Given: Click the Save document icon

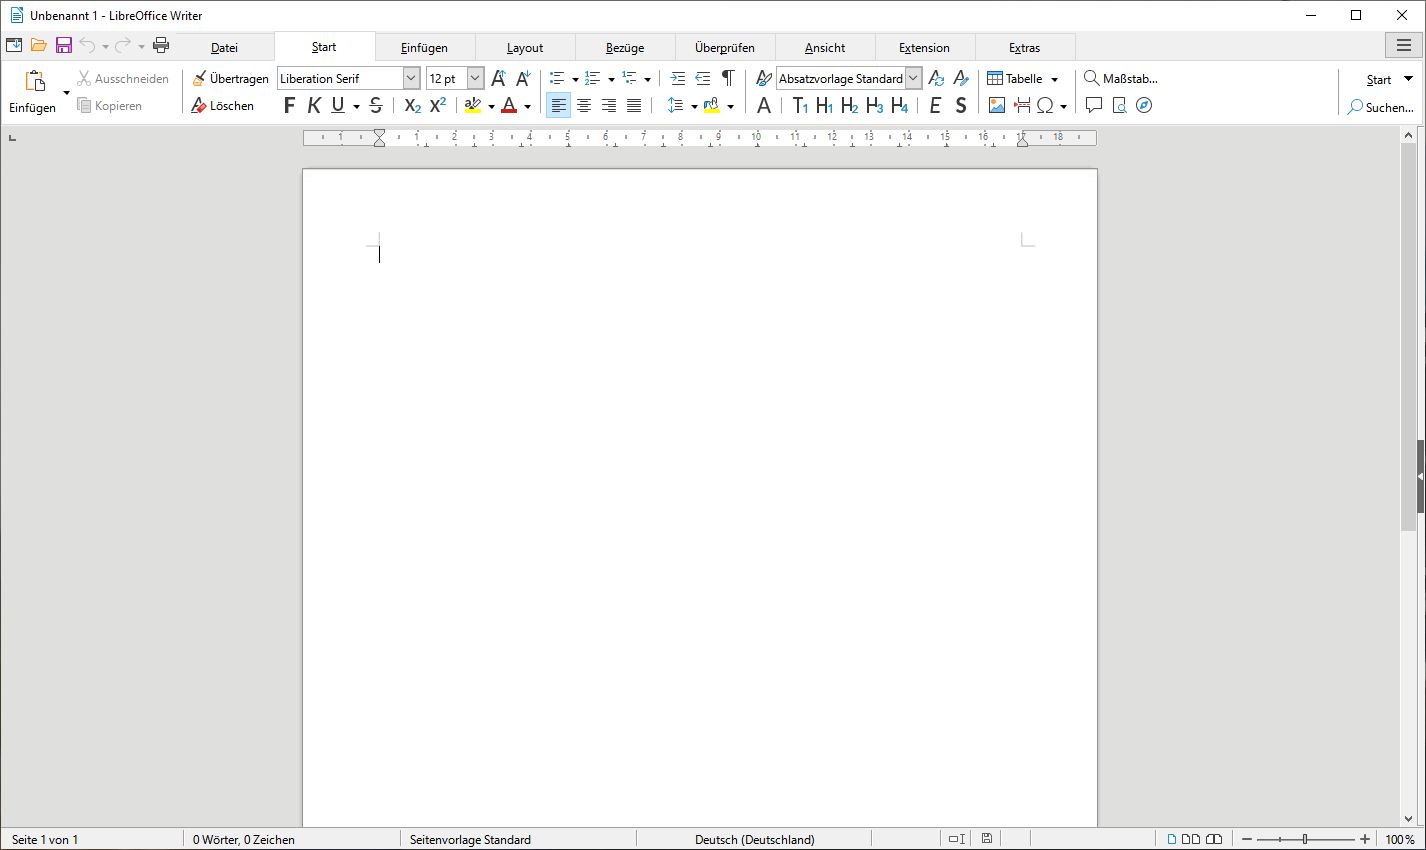Looking at the screenshot, I should pyautogui.click(x=64, y=45).
